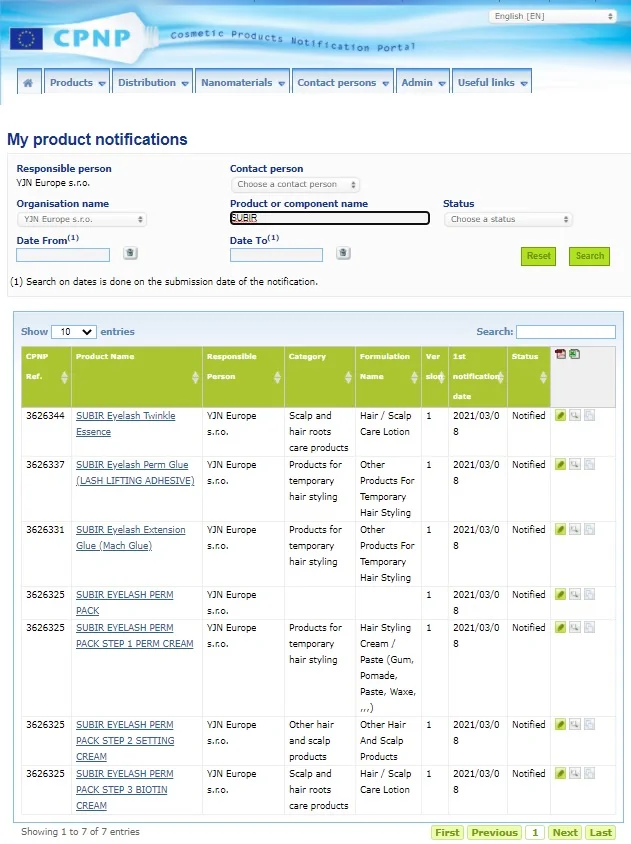Screen dimensions: 631x844
Task: View SUBIR Eyelash Perm Glue details icon
Action: (x=575, y=465)
